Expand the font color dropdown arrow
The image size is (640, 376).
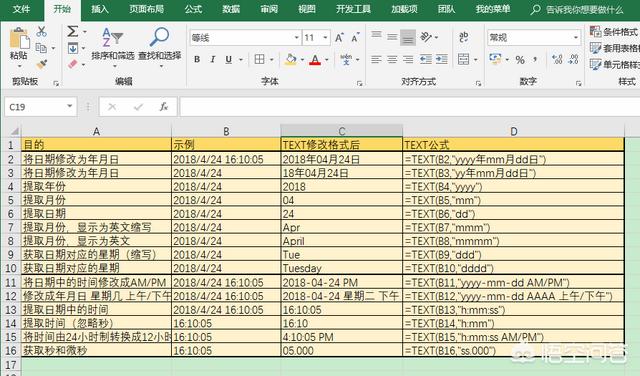(327, 60)
